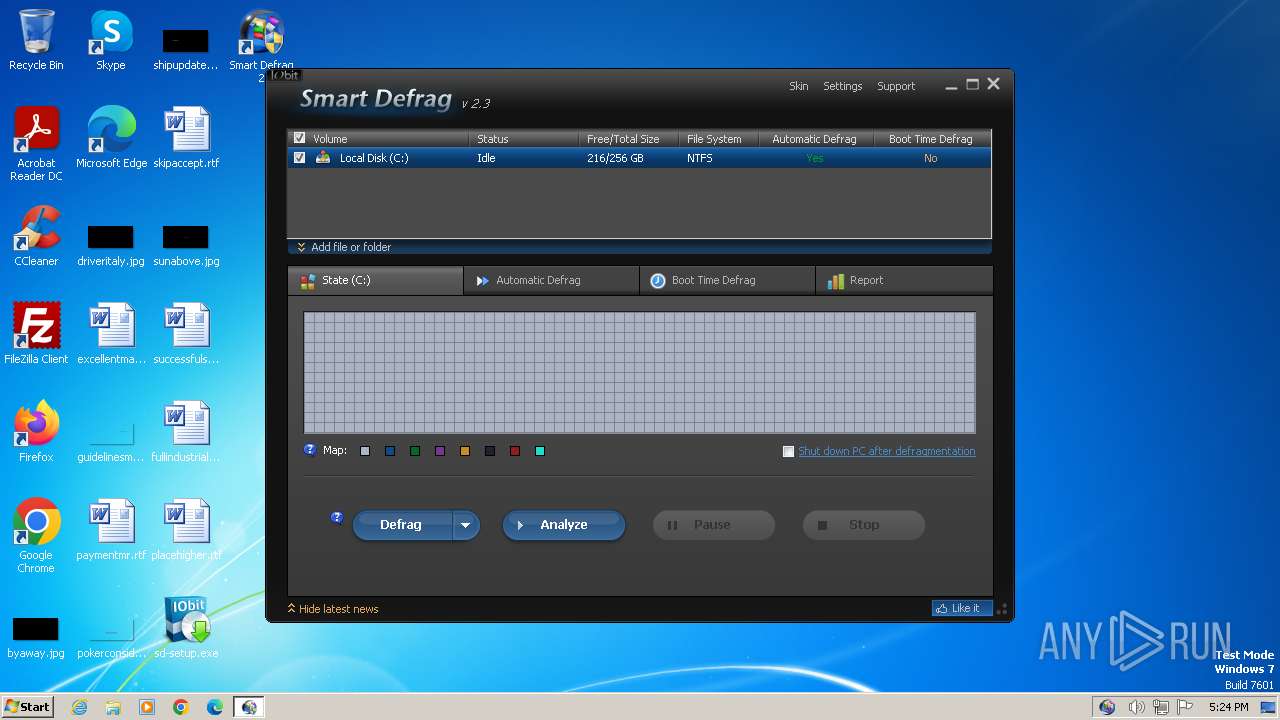The width and height of the screenshot is (1280, 720).
Task: Click the red map legend swatch
Action: 515,451
